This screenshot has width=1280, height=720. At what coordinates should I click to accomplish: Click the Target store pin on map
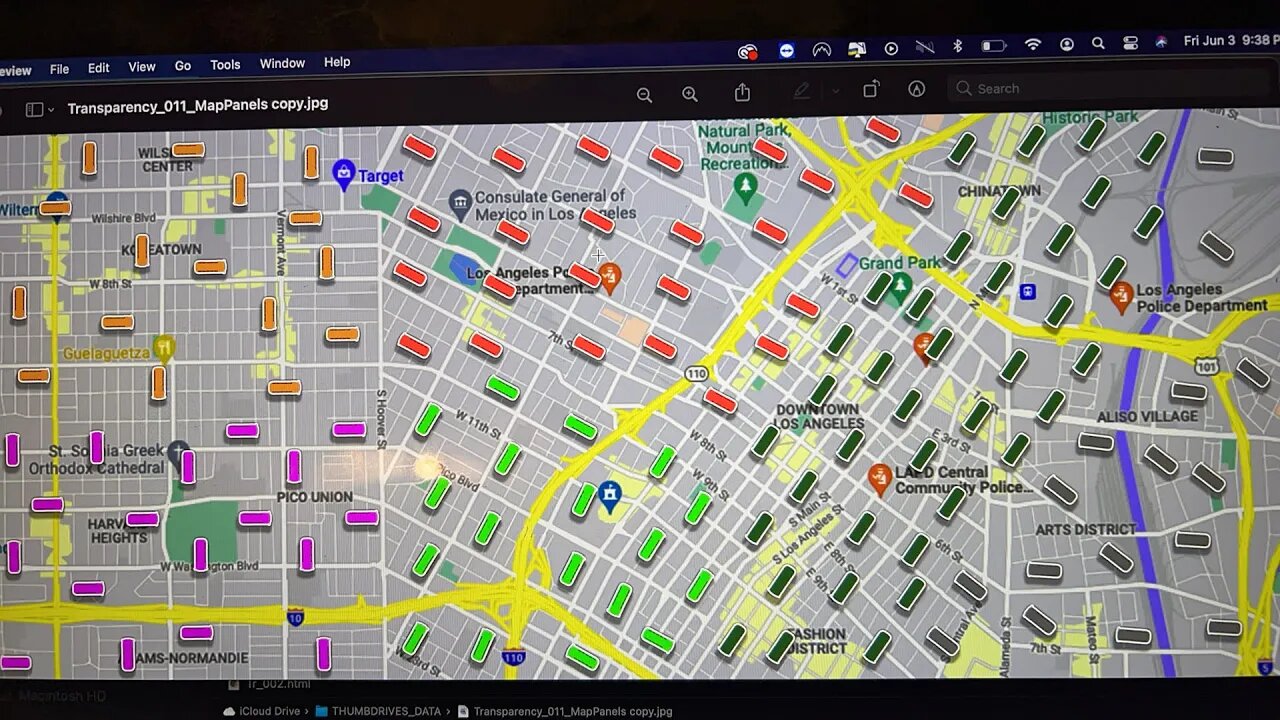pyautogui.click(x=344, y=173)
